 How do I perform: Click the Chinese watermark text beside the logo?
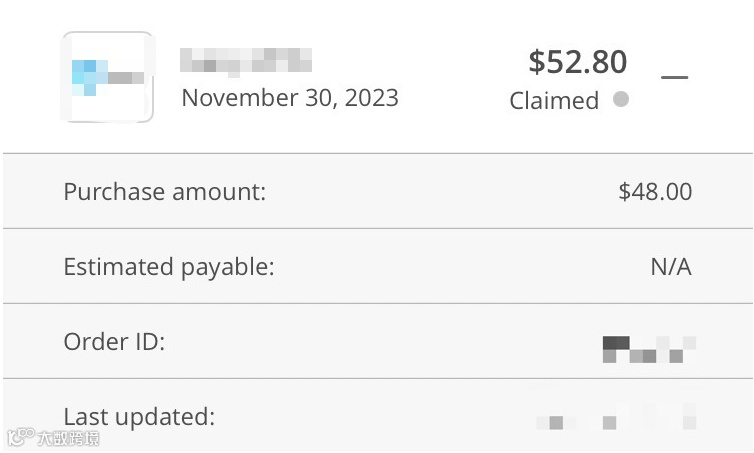62,438
